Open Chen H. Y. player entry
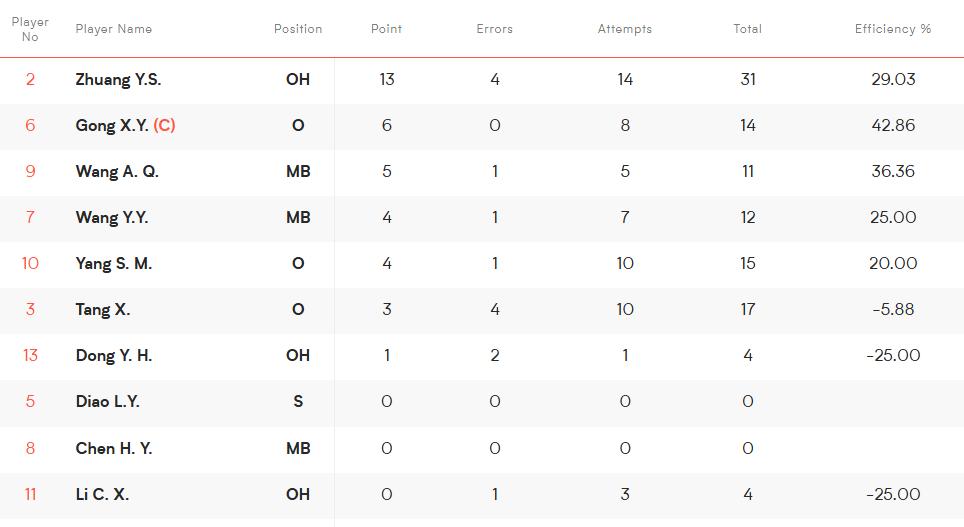The width and height of the screenshot is (964, 527). pos(114,448)
